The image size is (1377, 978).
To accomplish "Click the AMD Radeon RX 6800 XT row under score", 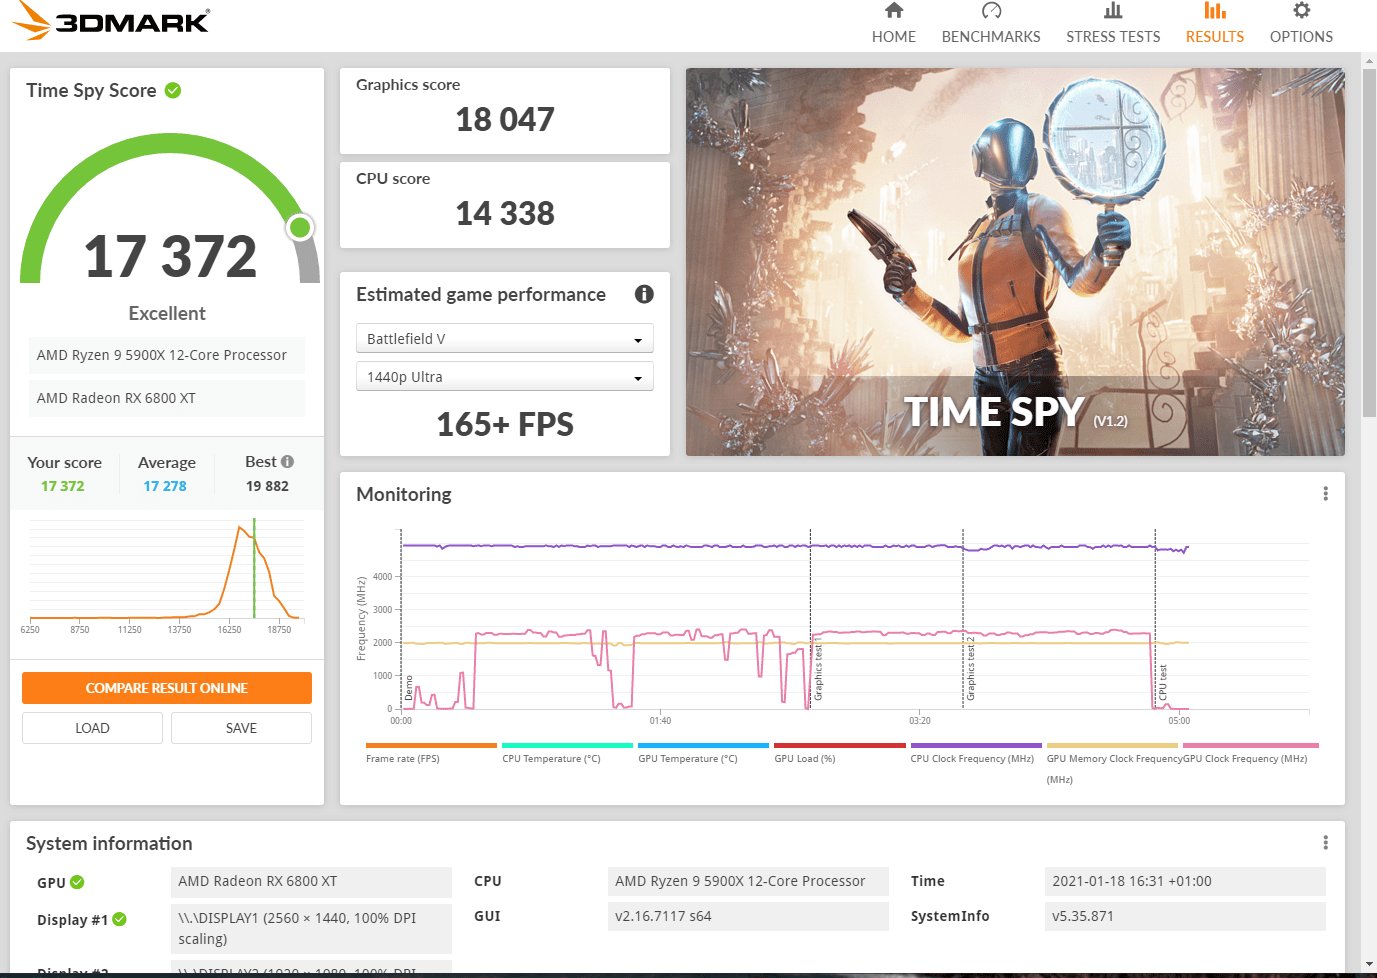I will [x=167, y=398].
